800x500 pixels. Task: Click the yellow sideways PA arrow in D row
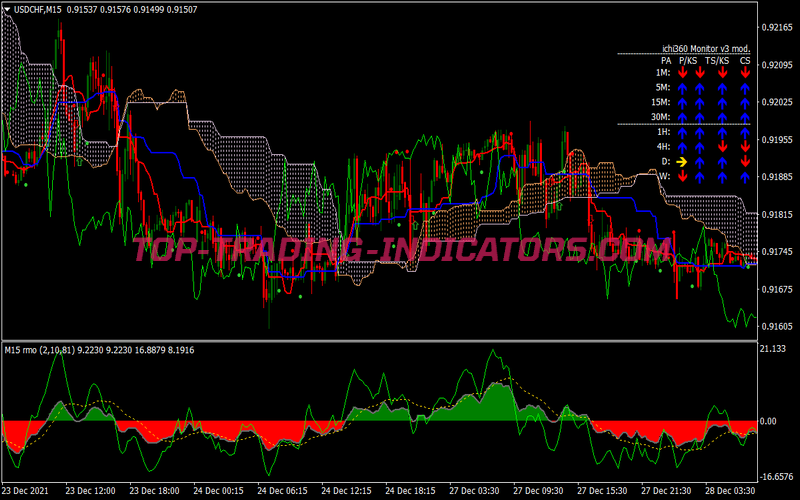tap(682, 162)
